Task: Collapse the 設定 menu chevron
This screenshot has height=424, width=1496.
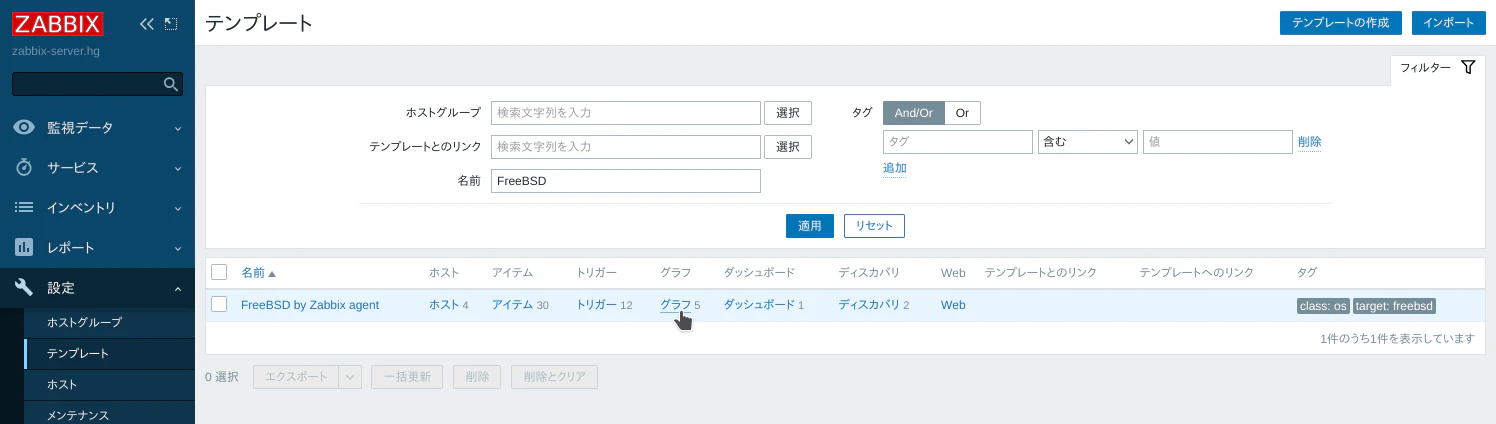Action: (177, 288)
